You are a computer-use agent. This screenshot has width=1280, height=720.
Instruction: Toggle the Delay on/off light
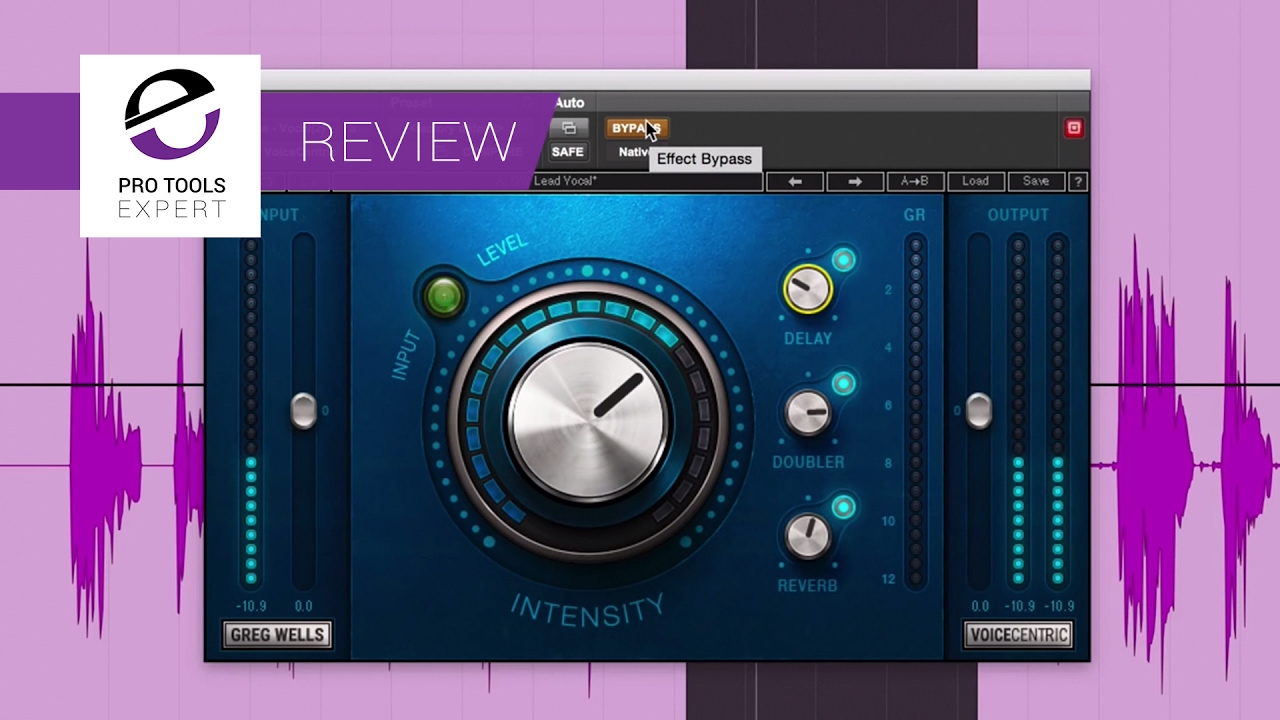click(x=843, y=260)
